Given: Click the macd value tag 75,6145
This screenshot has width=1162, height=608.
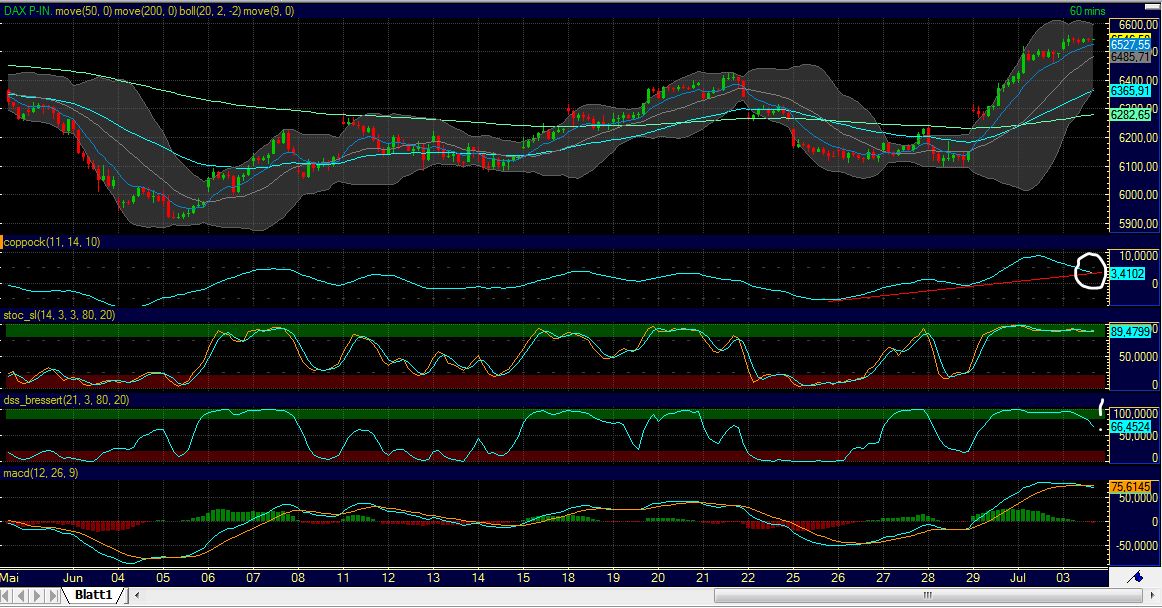Looking at the screenshot, I should (x=1130, y=486).
